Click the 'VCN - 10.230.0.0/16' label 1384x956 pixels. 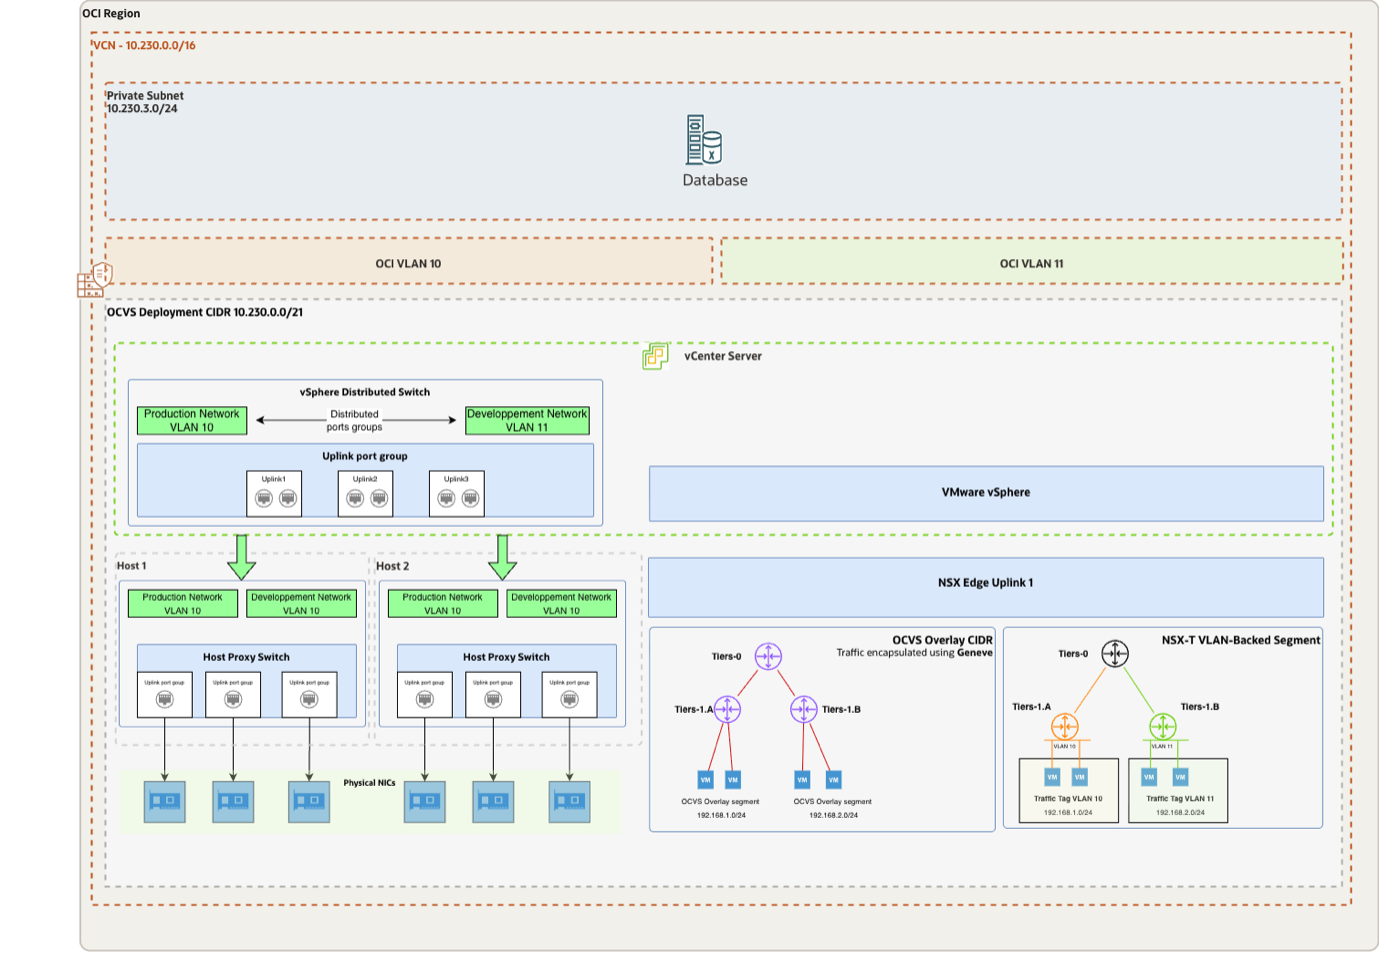[x=145, y=45]
